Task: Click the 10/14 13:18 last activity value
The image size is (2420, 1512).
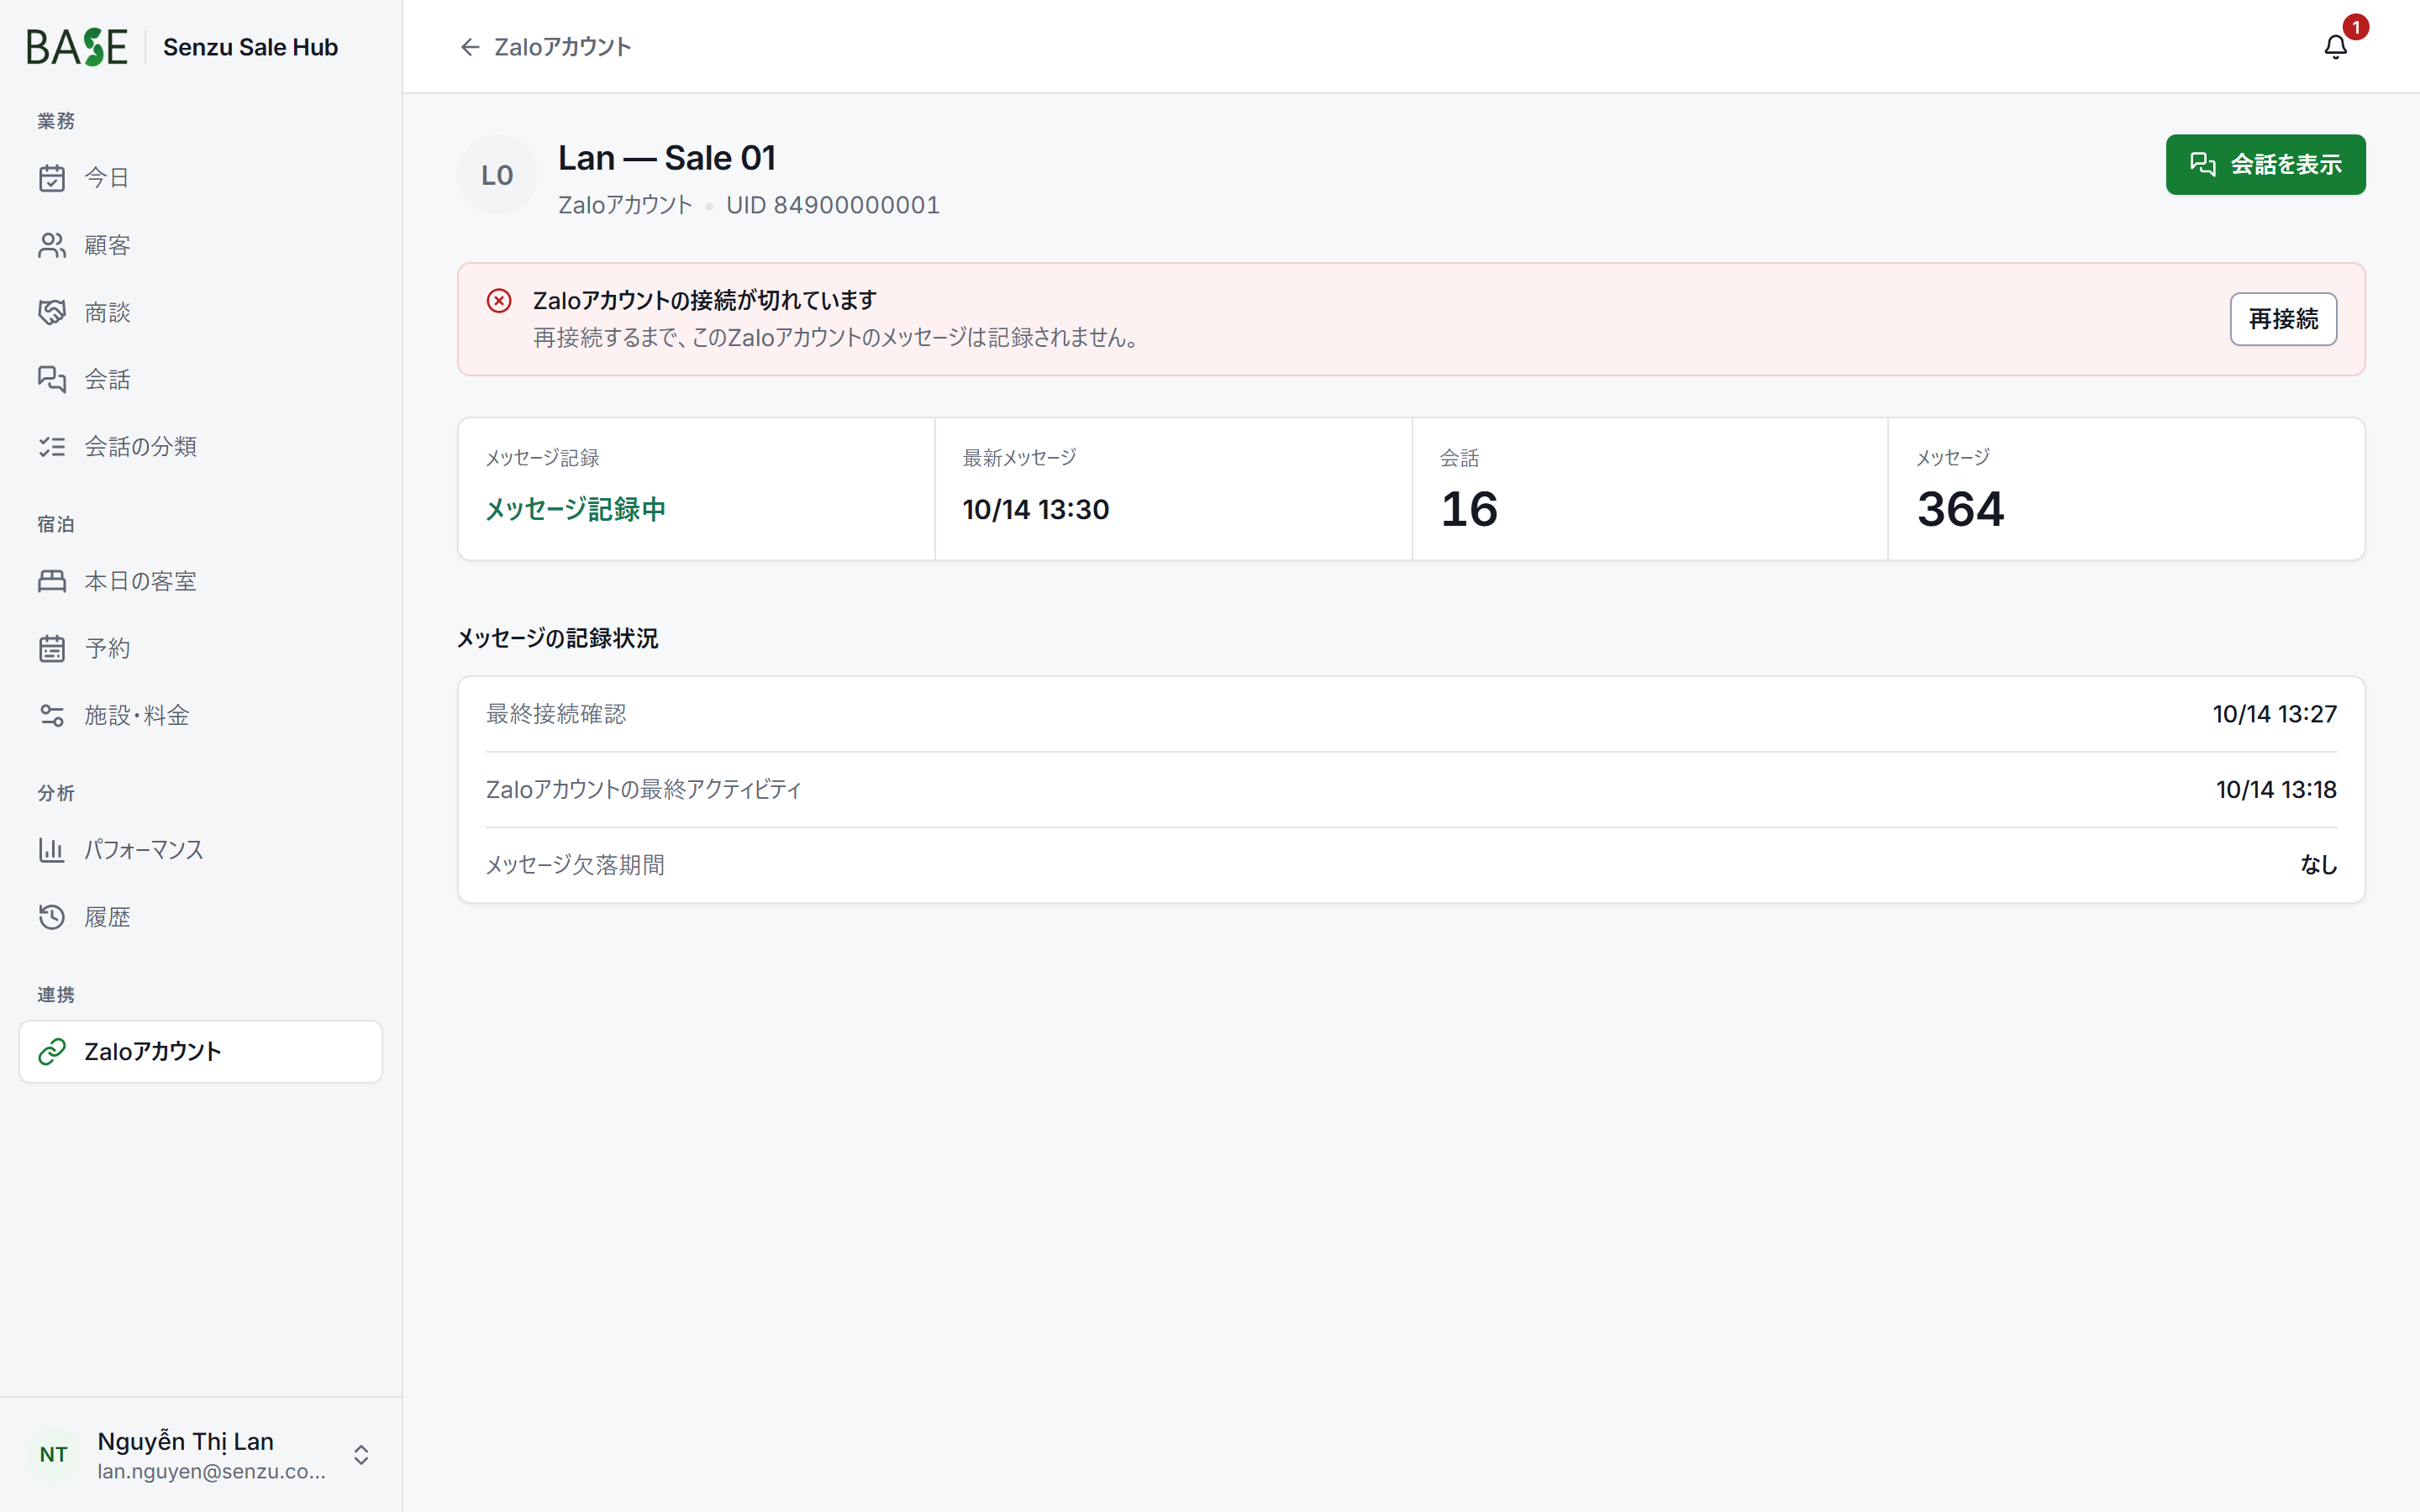Action: click(2276, 789)
